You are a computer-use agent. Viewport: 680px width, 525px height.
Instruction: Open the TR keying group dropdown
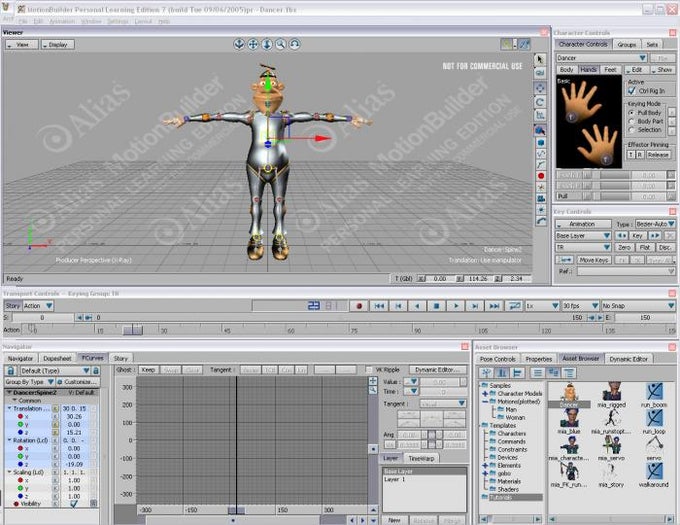(x=583, y=248)
